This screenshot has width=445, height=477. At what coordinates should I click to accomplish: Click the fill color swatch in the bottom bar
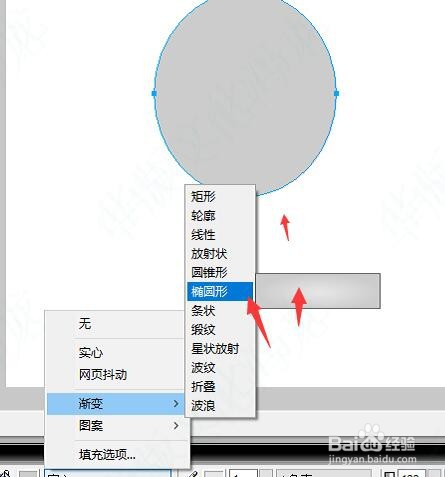tap(28, 474)
